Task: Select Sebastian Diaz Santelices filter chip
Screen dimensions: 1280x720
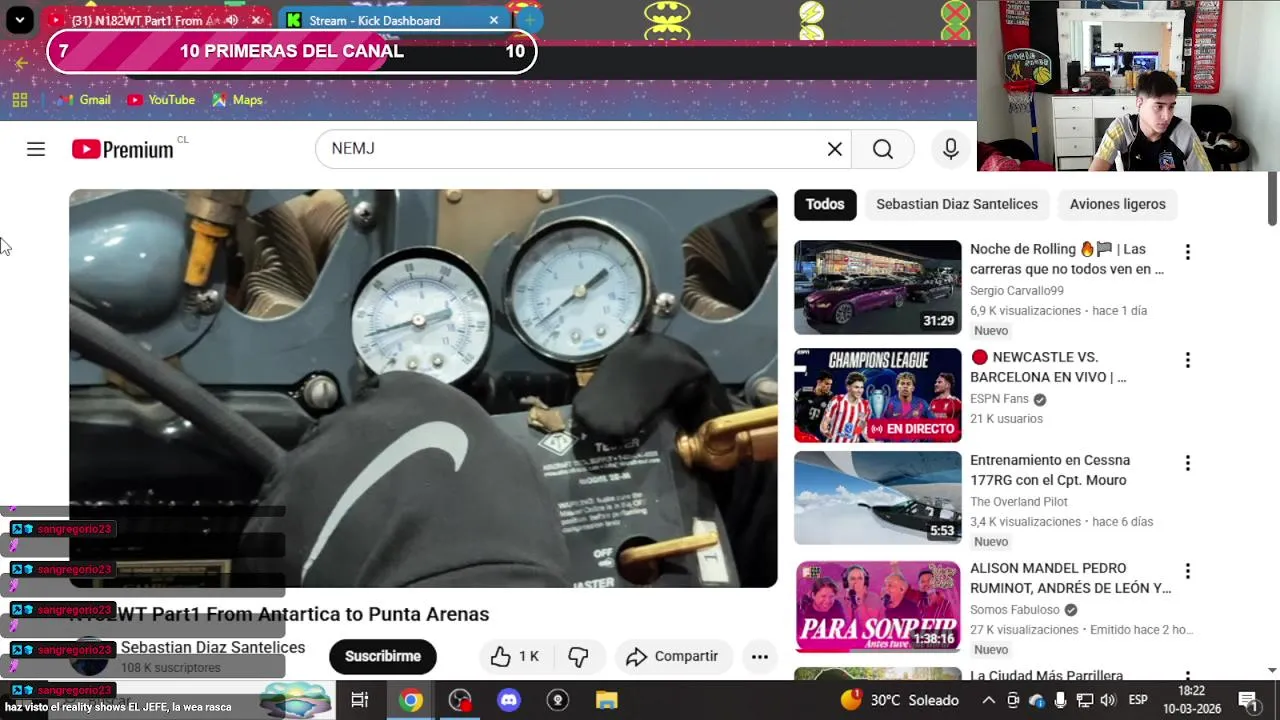Action: tap(957, 204)
